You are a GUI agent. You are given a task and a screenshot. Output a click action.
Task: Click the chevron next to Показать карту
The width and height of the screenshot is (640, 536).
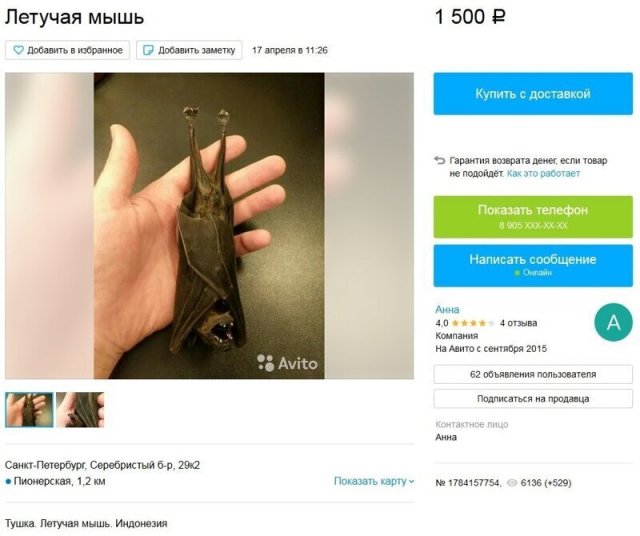(x=411, y=482)
